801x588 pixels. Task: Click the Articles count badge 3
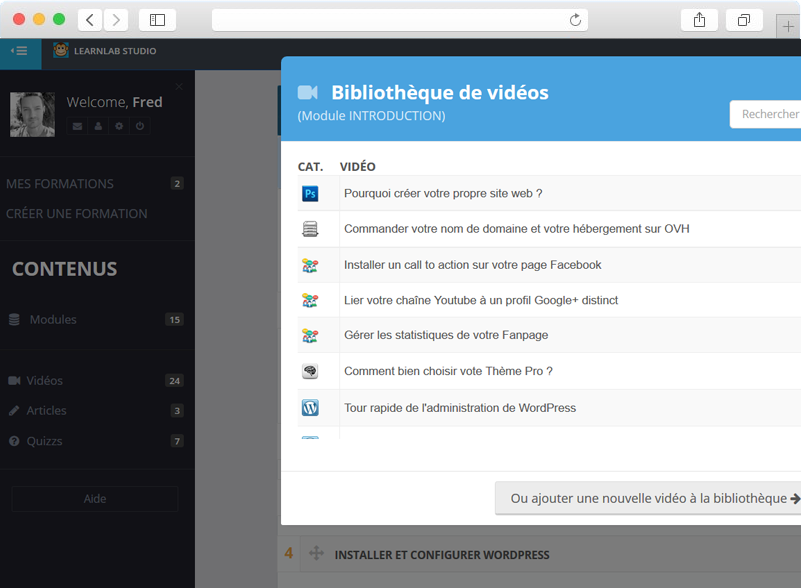[x=177, y=411]
